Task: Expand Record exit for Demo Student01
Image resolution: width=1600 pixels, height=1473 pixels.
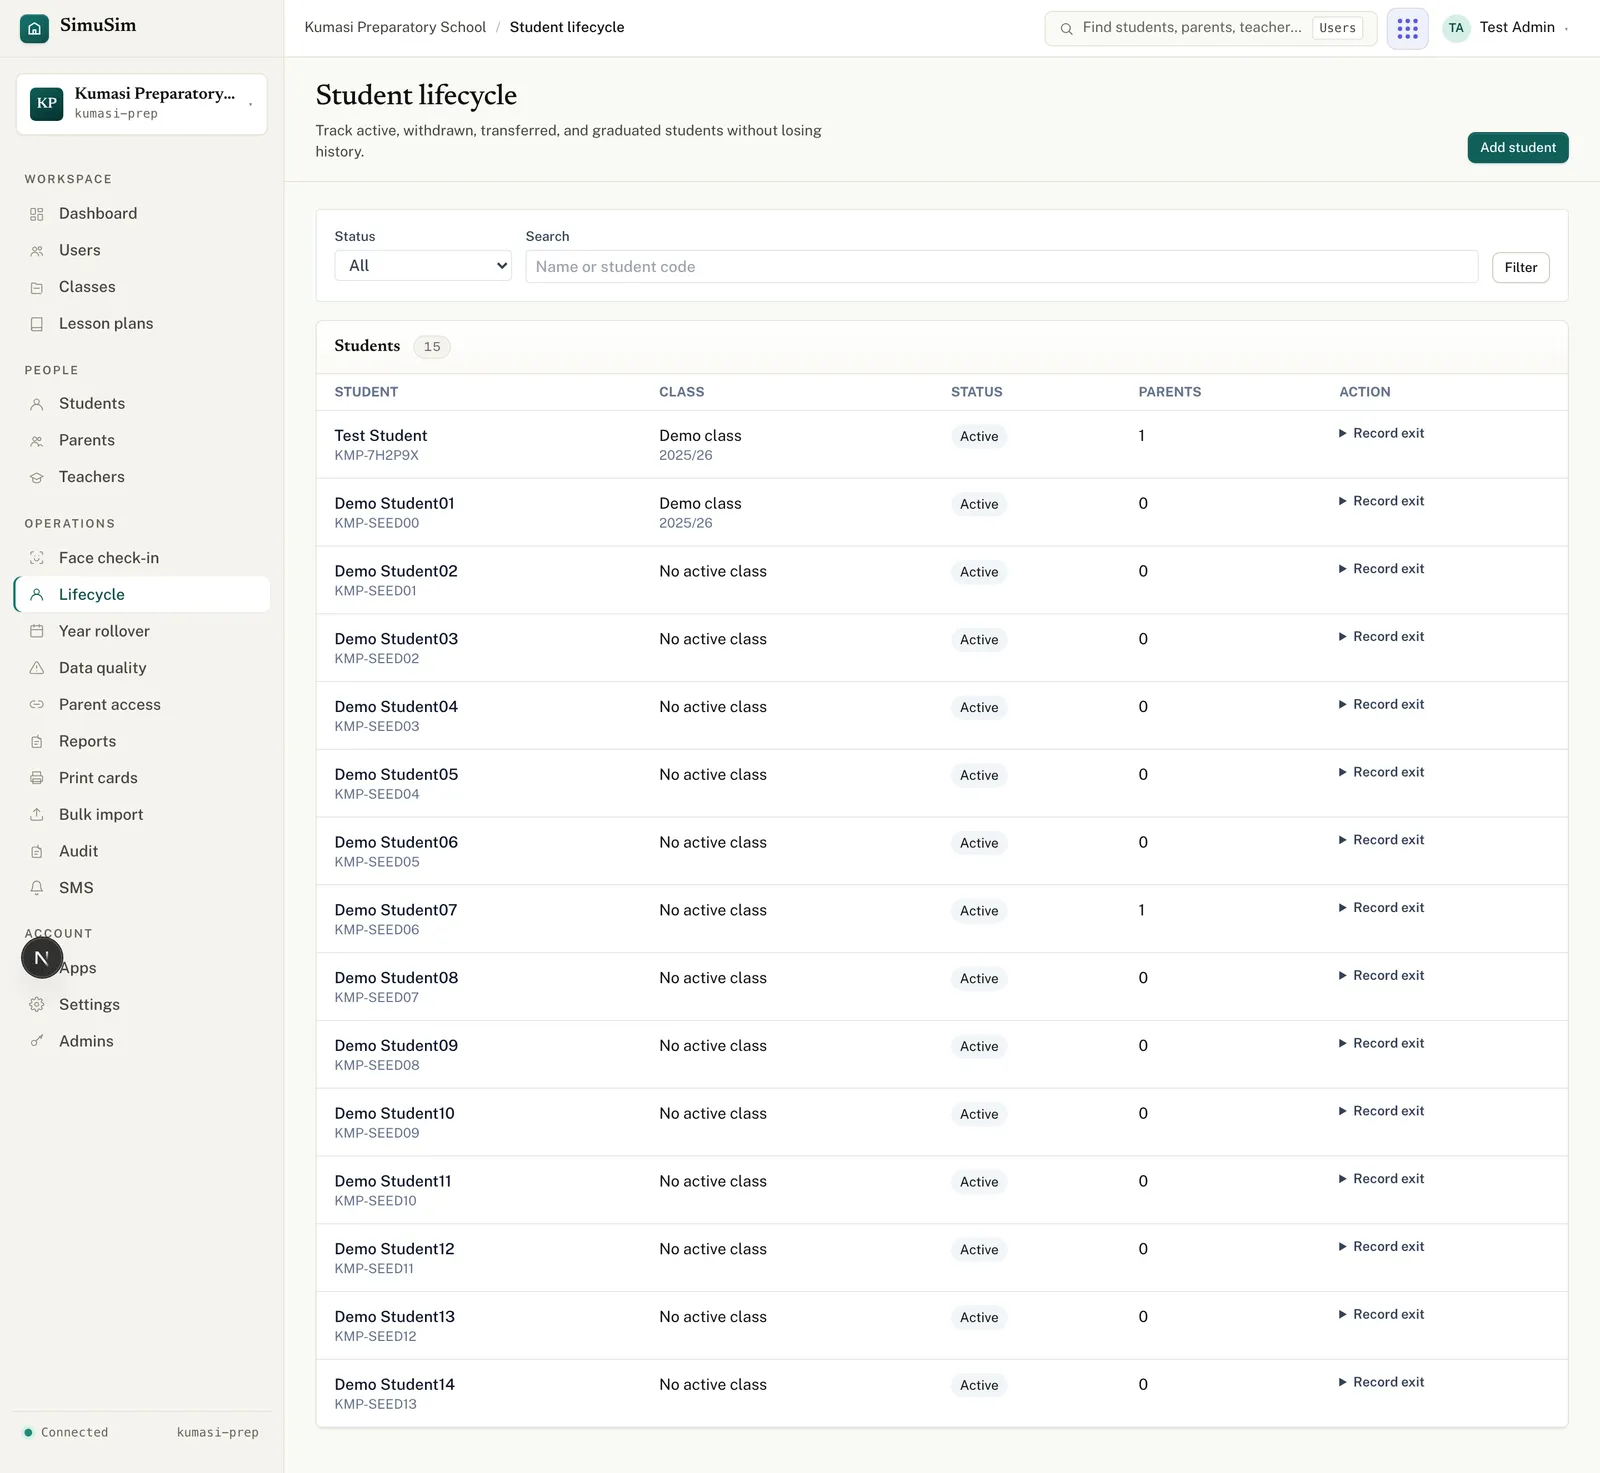Action: point(1381,501)
